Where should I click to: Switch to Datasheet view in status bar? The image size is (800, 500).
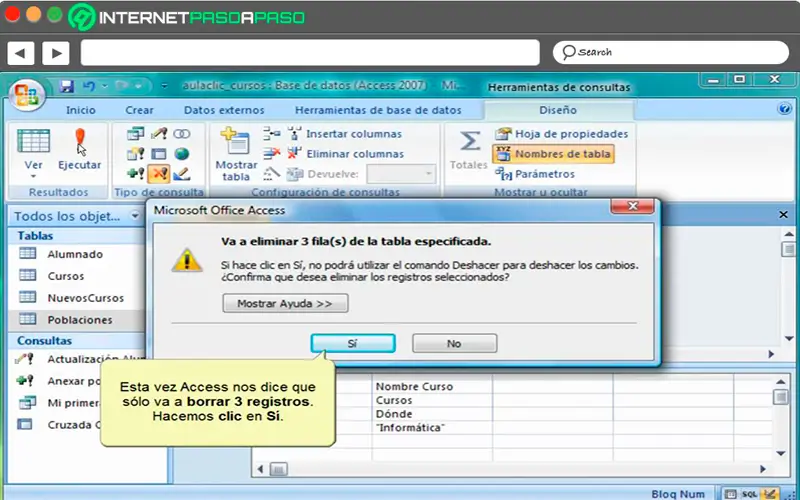coord(731,494)
